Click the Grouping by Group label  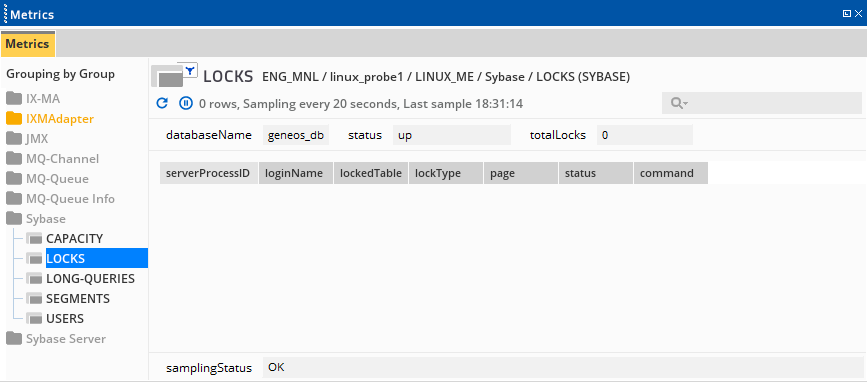(60, 74)
